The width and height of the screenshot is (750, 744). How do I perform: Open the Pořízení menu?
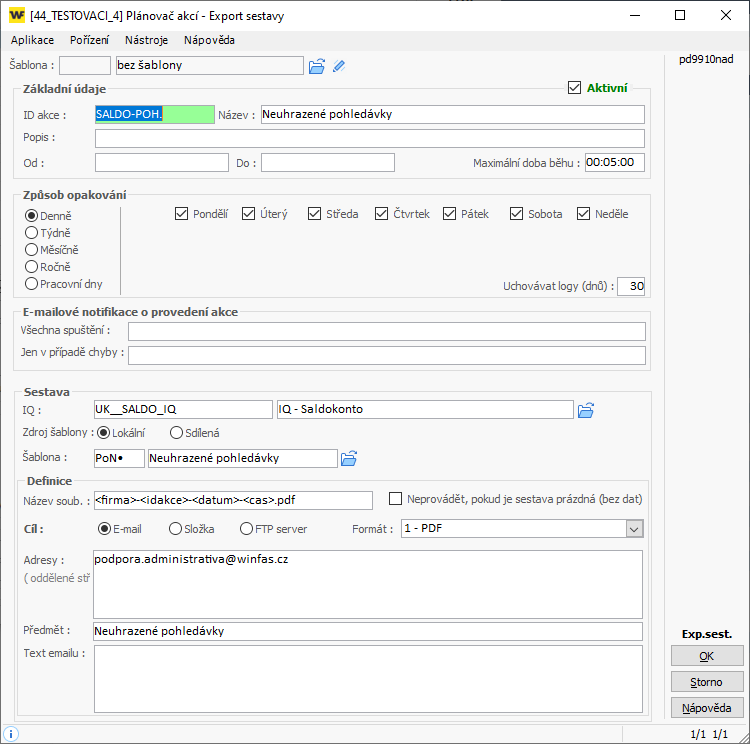(x=90, y=40)
